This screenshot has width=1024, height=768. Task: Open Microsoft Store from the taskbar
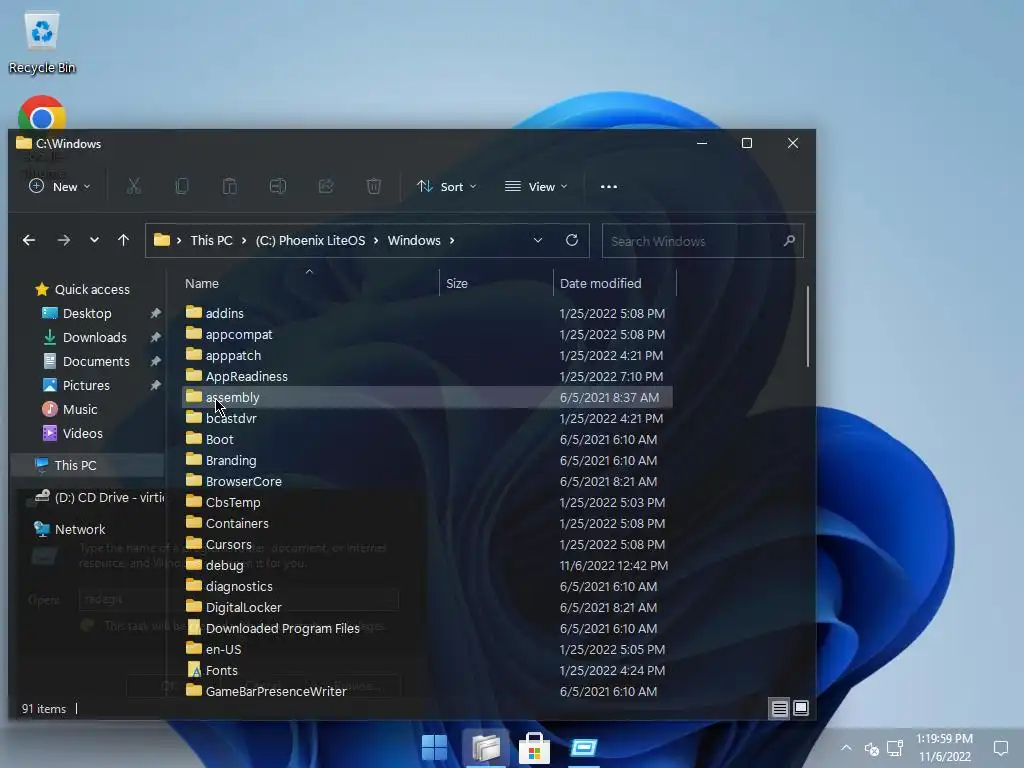[534, 748]
